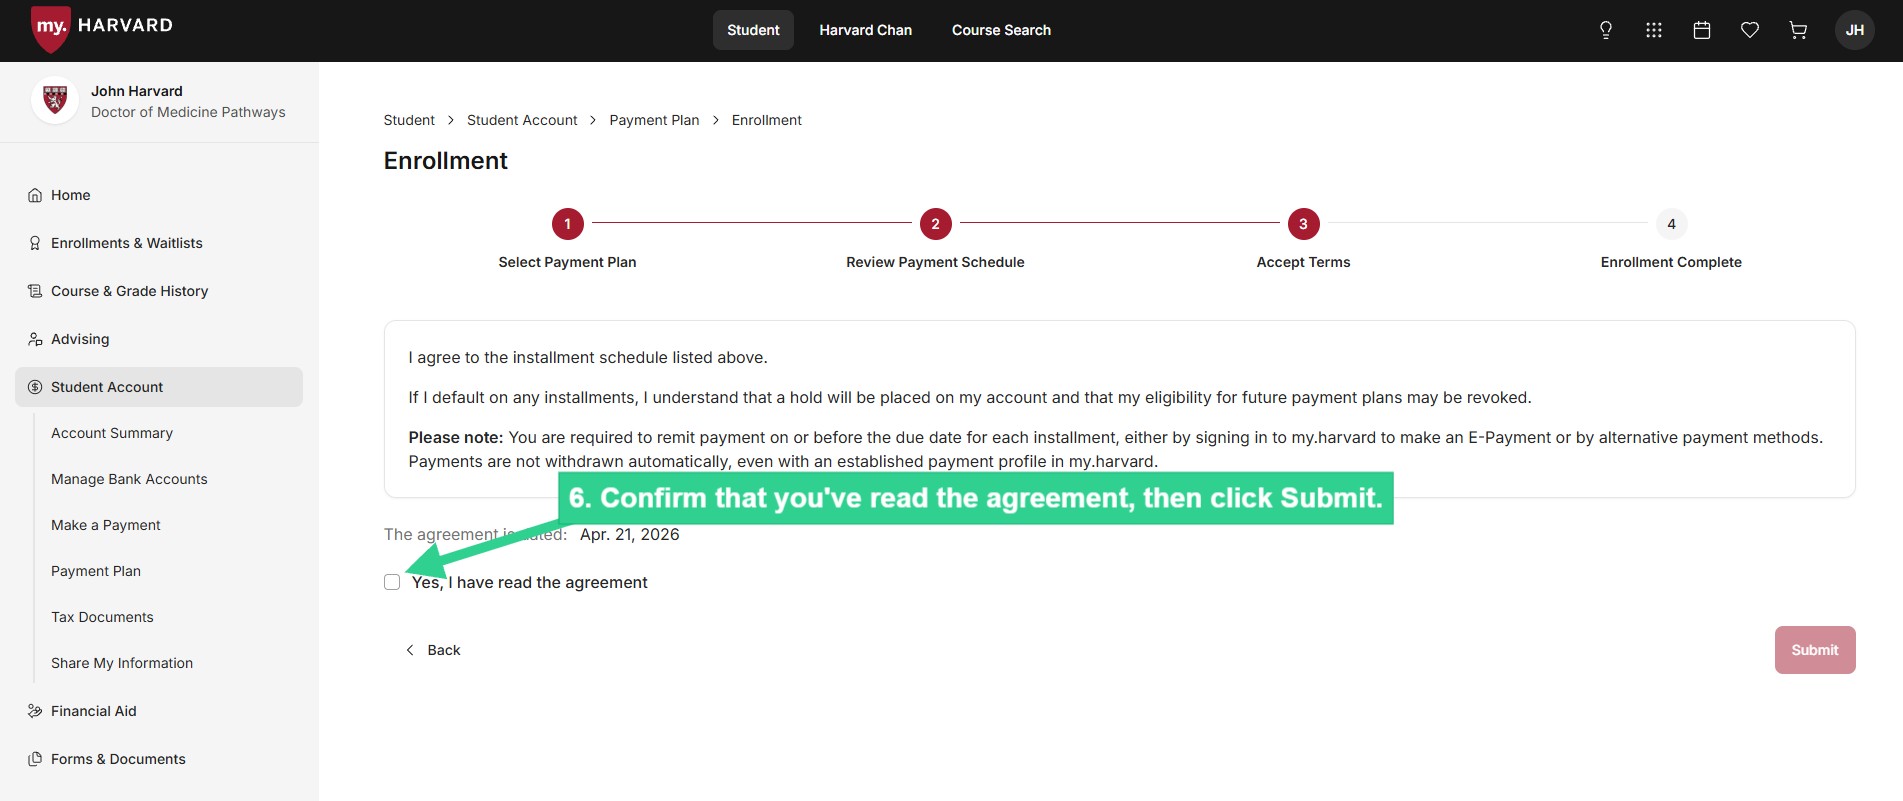Click Enrollment breadcrumb item

pos(767,120)
